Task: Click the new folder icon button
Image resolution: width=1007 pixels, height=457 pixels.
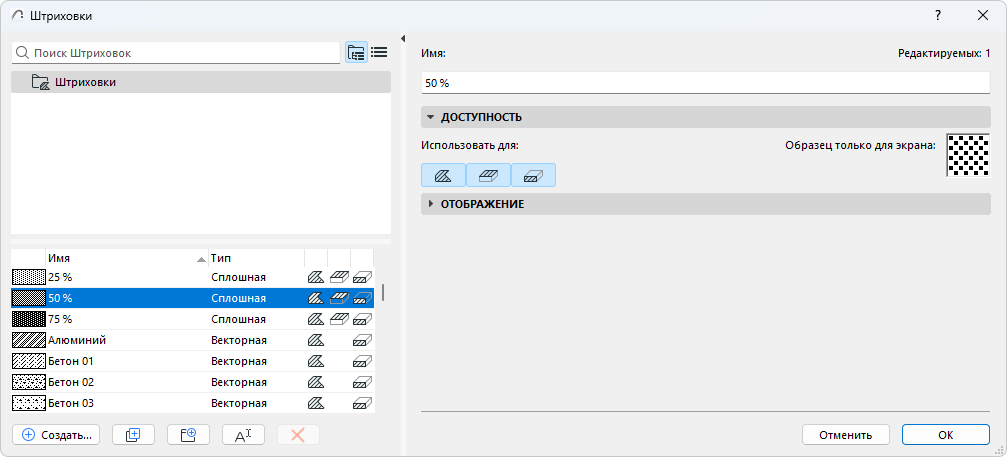Action: click(188, 435)
